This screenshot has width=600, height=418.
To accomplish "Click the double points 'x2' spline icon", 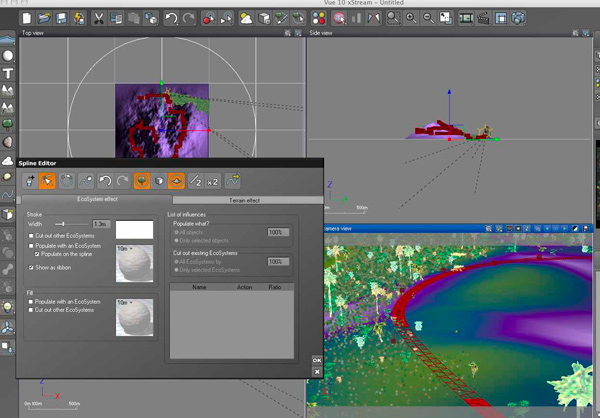I will pos(213,182).
